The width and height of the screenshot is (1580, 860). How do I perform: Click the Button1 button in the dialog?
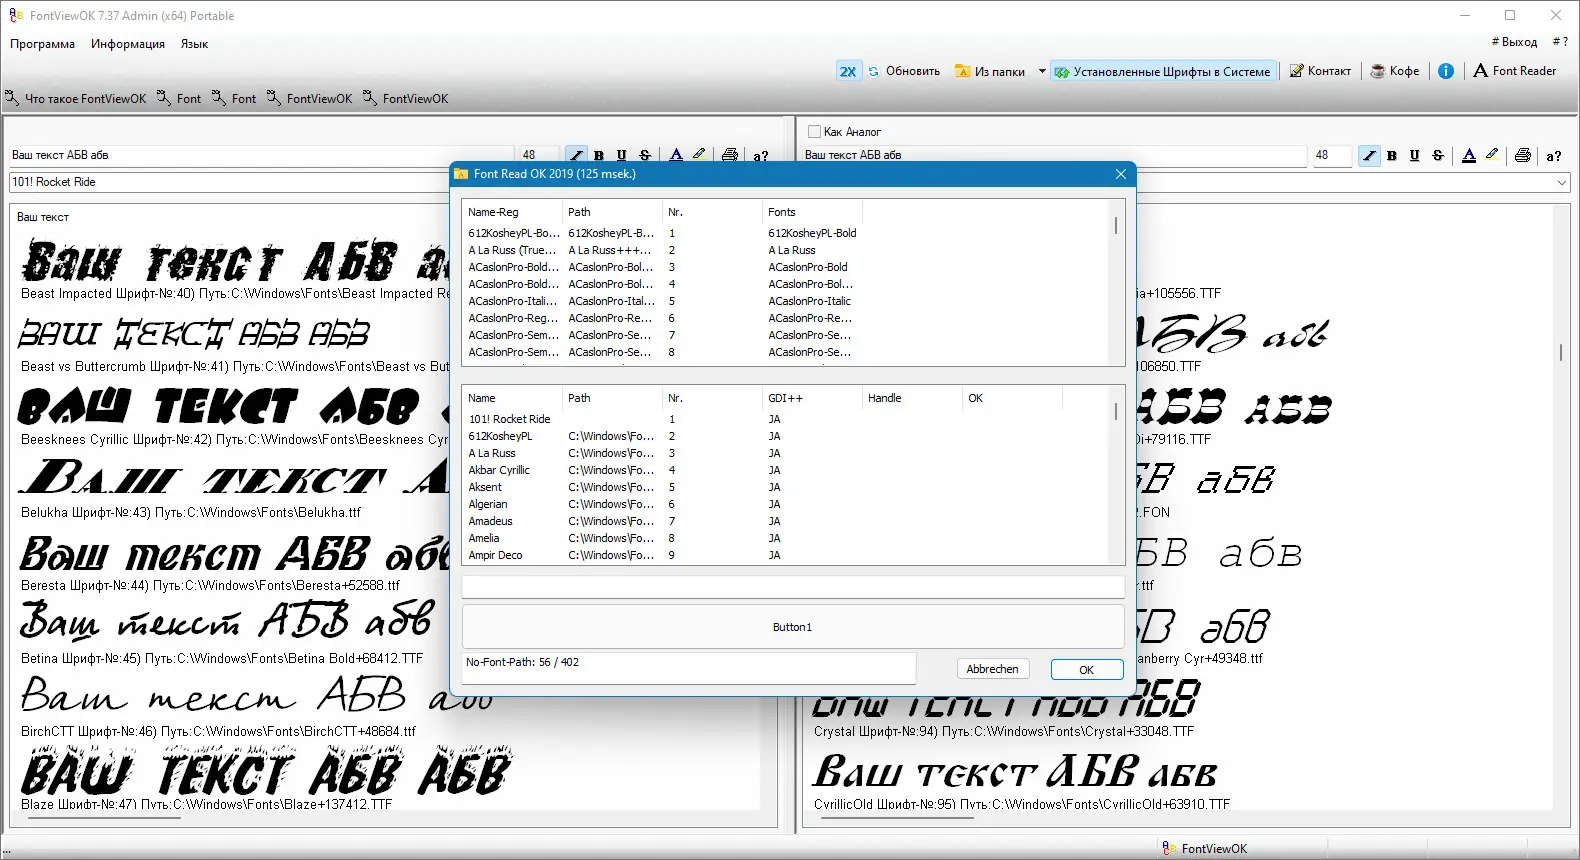pyautogui.click(x=793, y=627)
